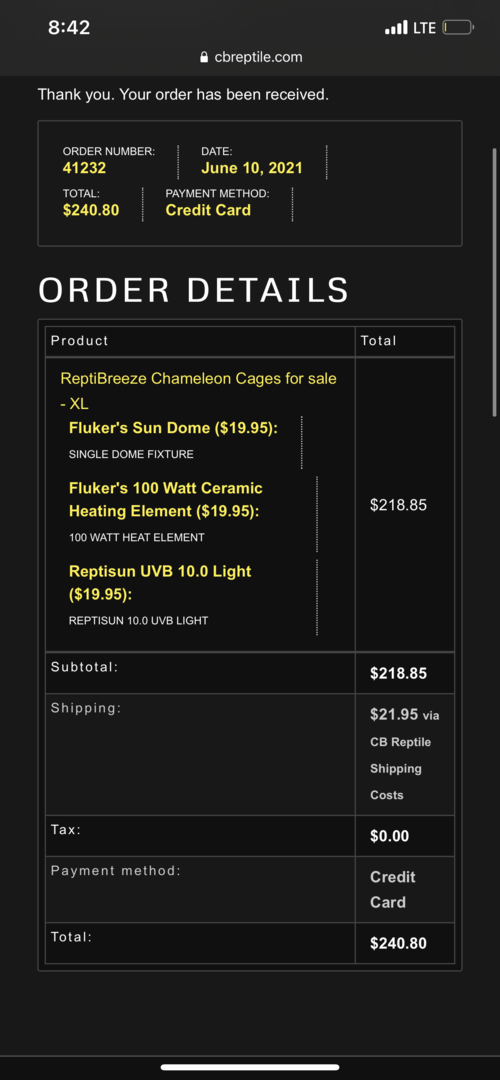
Task: Tap the $218.85 subtotal value
Action: (398, 674)
